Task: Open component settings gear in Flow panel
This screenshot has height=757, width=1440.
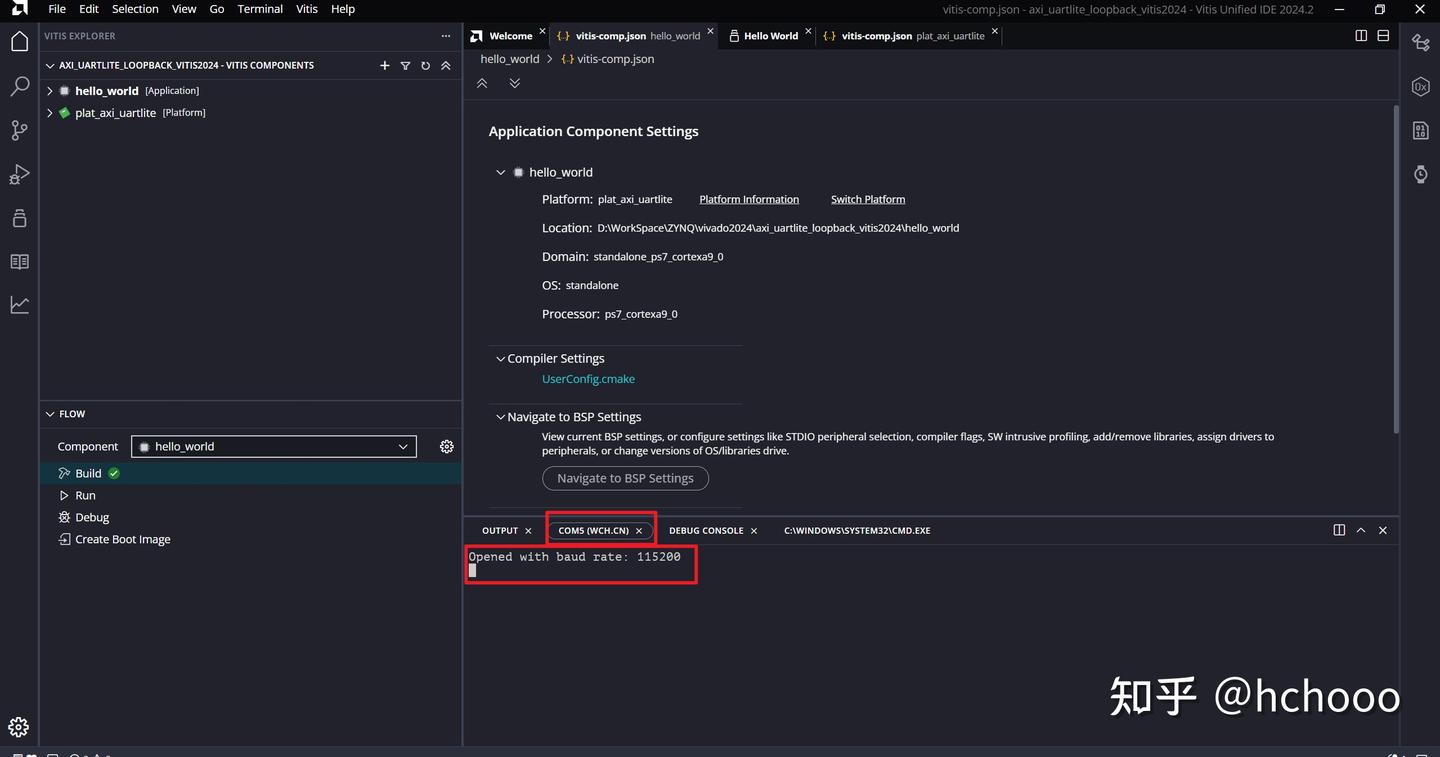Action: point(447,446)
